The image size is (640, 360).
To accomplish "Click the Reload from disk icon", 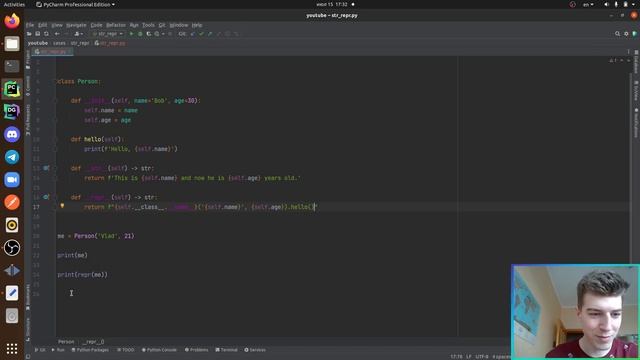I will (46, 34).
